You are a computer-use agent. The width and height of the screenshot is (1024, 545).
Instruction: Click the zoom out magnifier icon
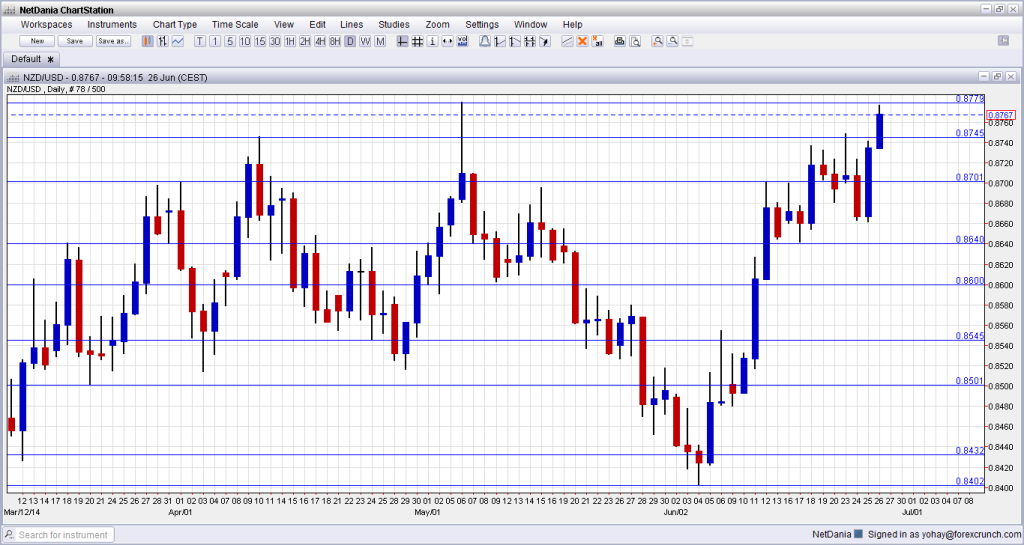pyautogui.click(x=672, y=41)
